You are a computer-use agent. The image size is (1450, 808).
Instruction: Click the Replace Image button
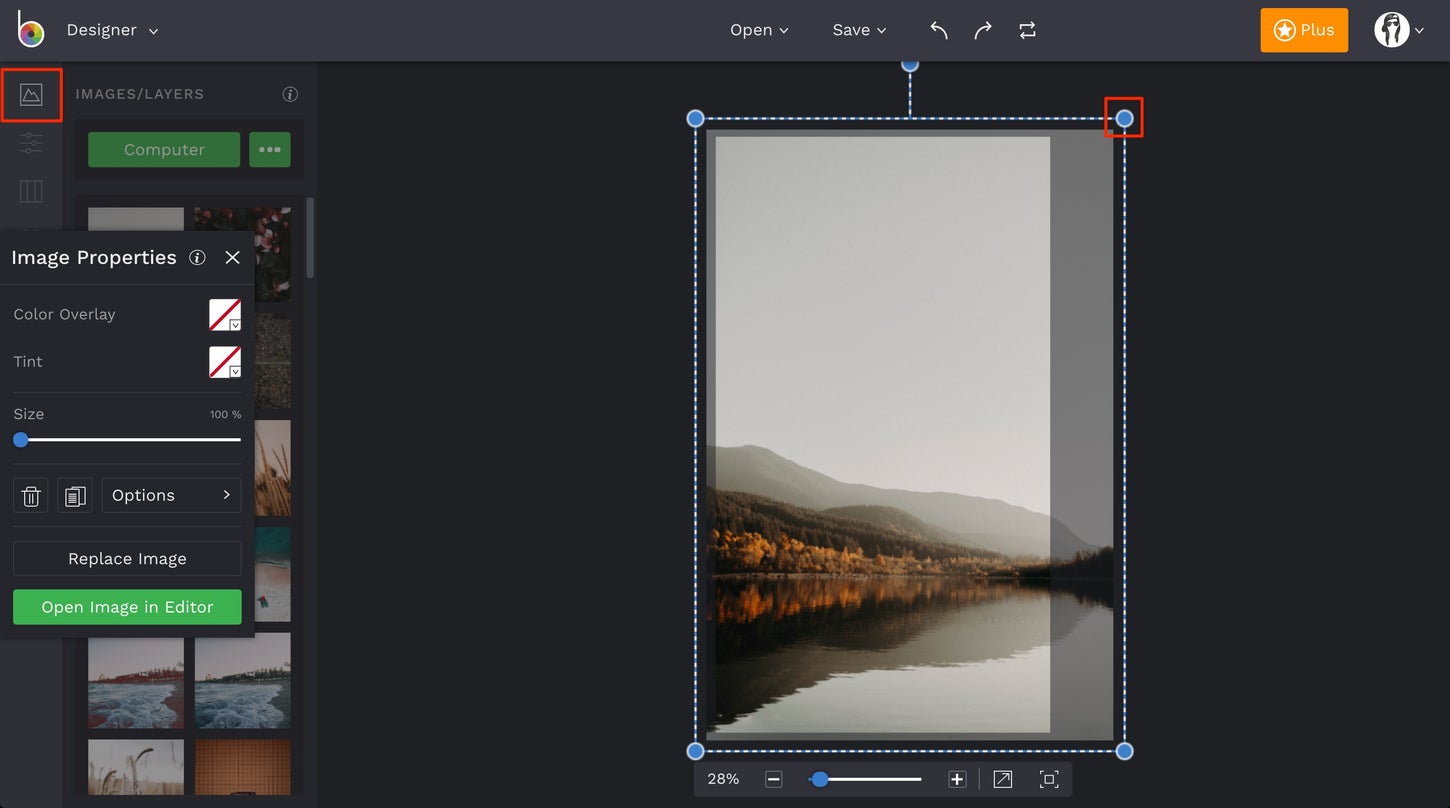(x=127, y=558)
